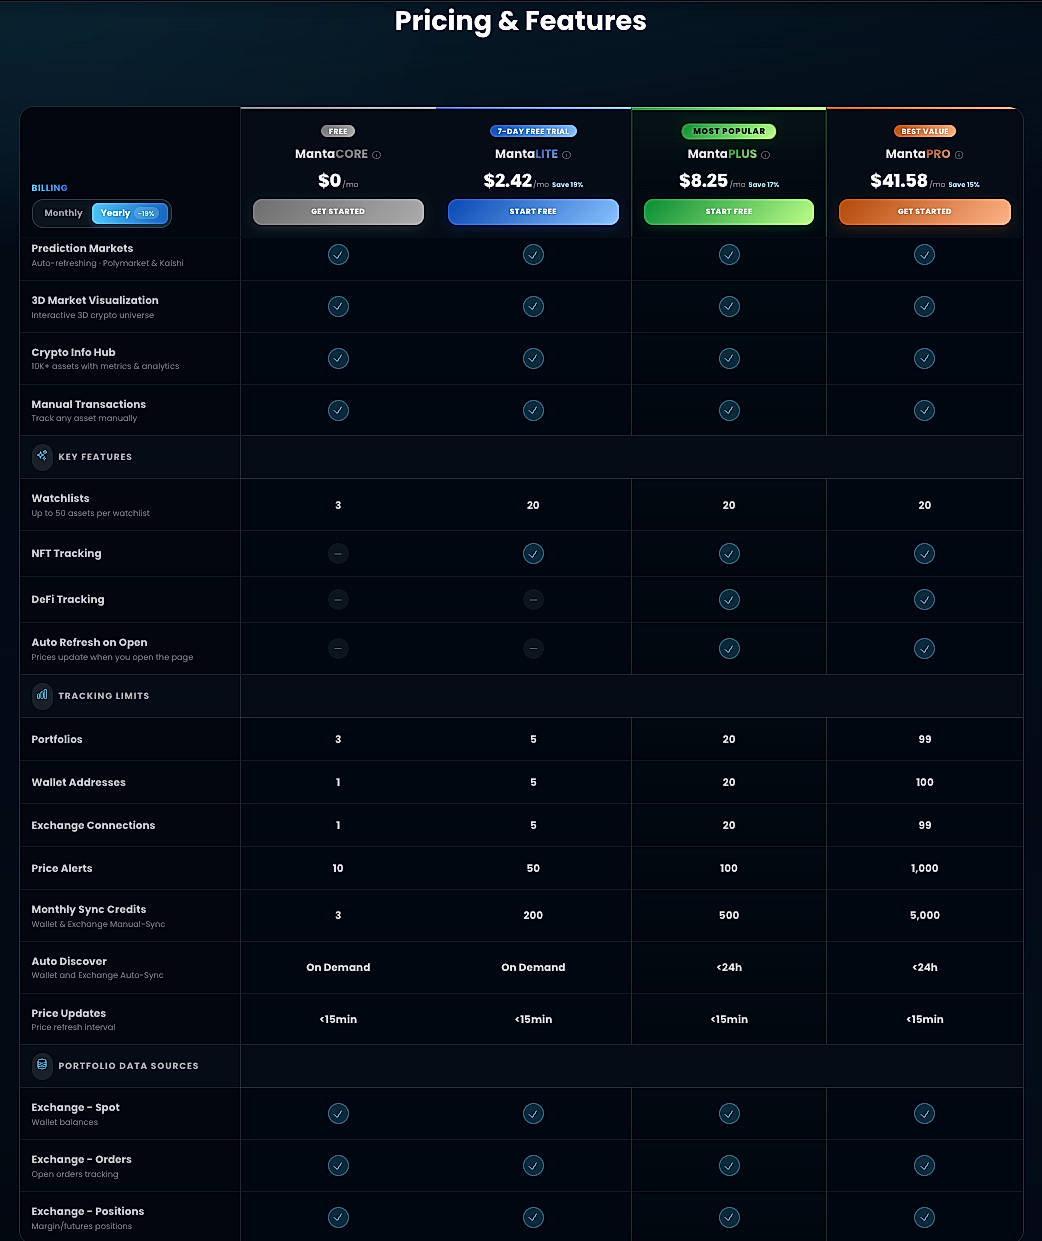Screen dimensions: 1042x1241
Task: Click the Key Features section header
Action: [95, 457]
